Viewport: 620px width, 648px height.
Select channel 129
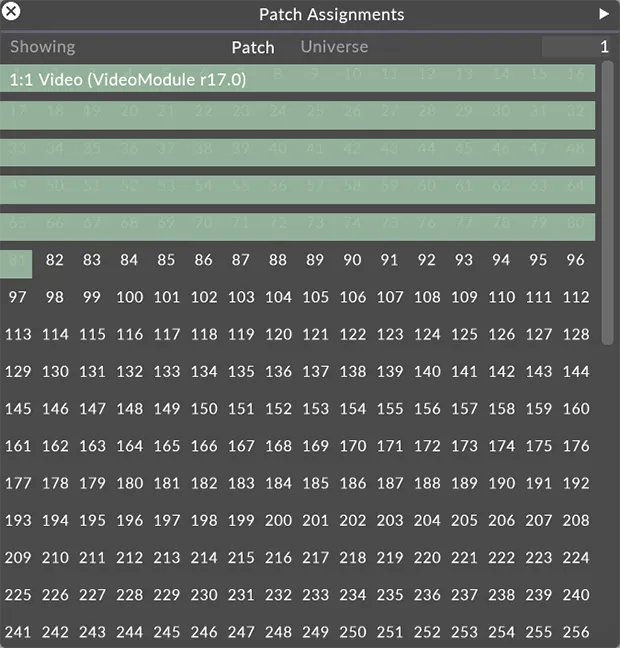point(18,372)
